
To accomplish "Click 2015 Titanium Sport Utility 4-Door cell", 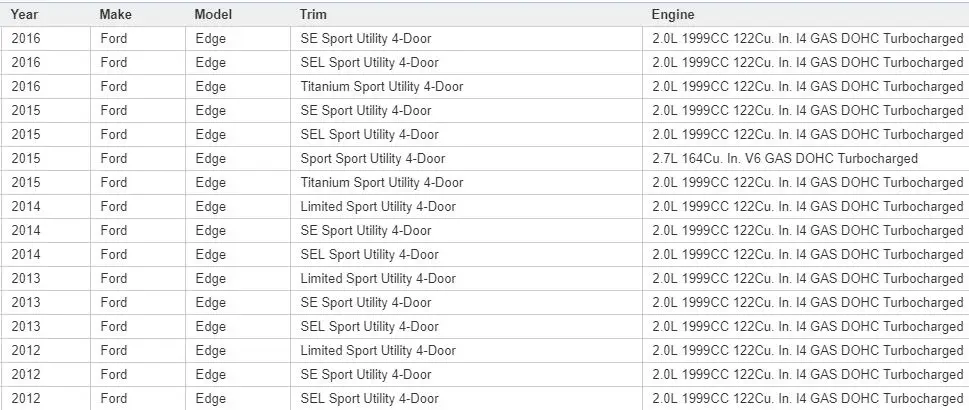I will tap(382, 183).
